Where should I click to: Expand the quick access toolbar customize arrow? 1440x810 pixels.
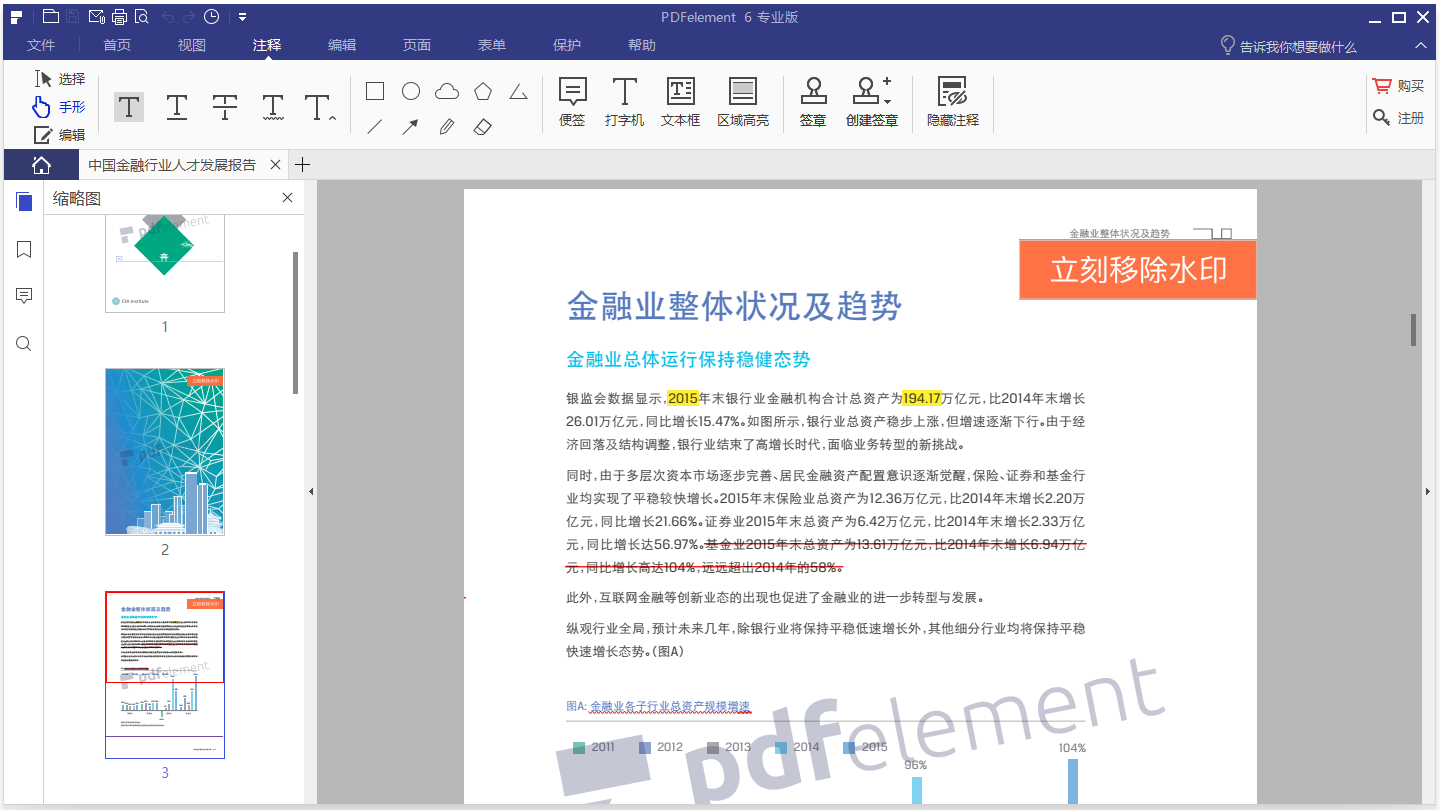pyautogui.click(x=243, y=17)
